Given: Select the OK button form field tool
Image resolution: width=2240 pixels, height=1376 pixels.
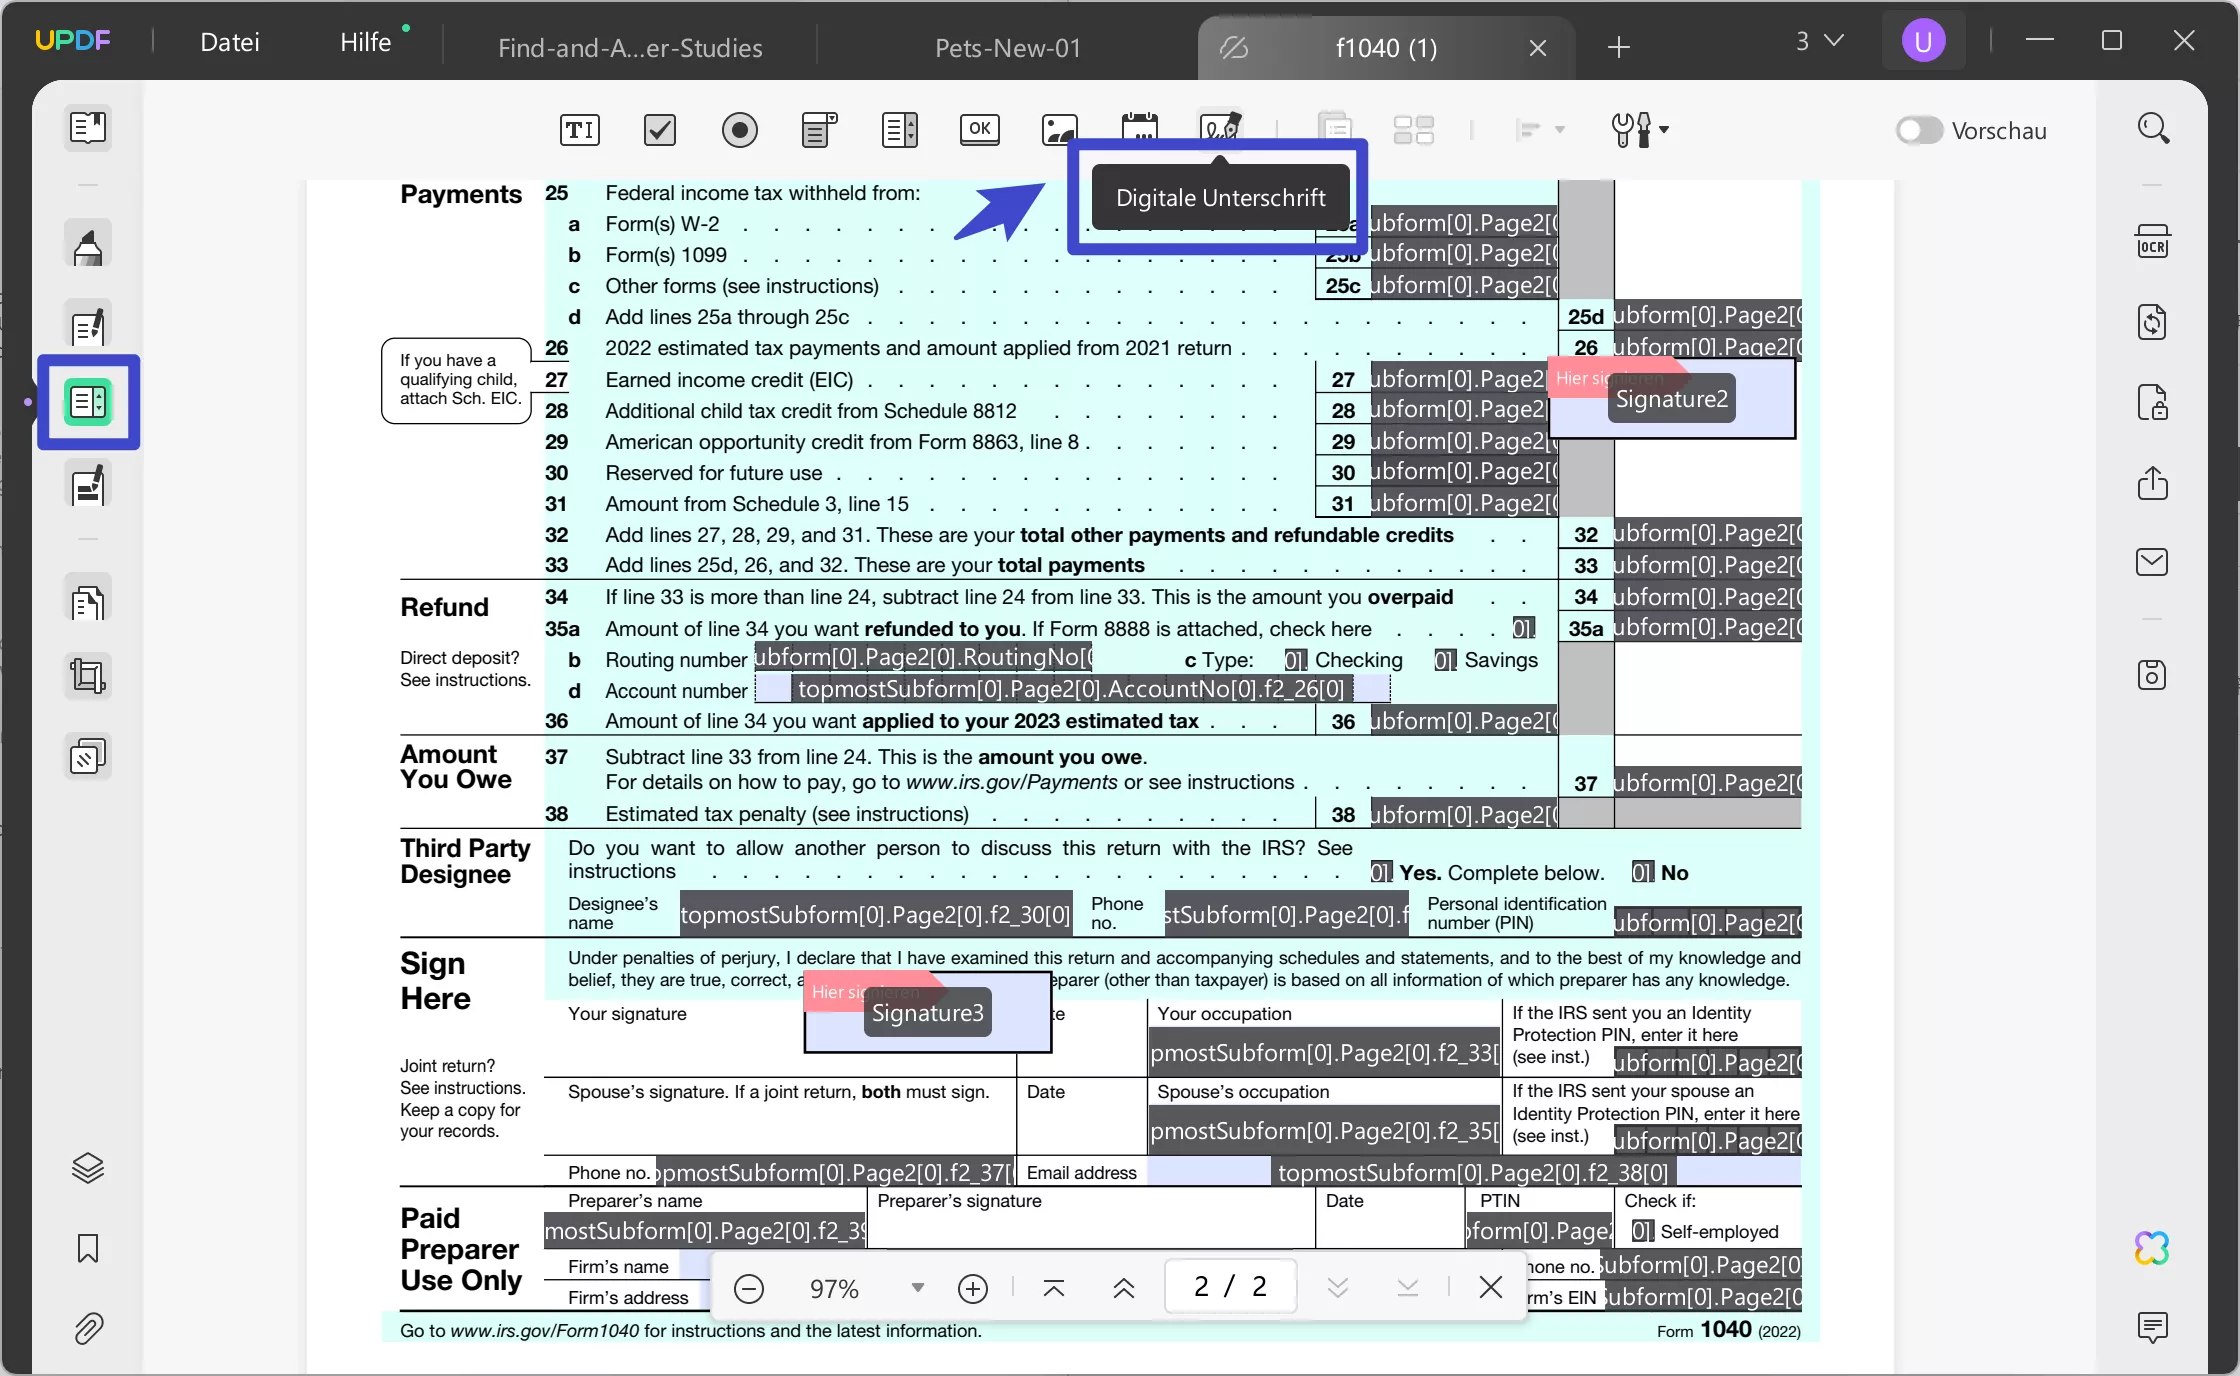Looking at the screenshot, I should click(979, 130).
